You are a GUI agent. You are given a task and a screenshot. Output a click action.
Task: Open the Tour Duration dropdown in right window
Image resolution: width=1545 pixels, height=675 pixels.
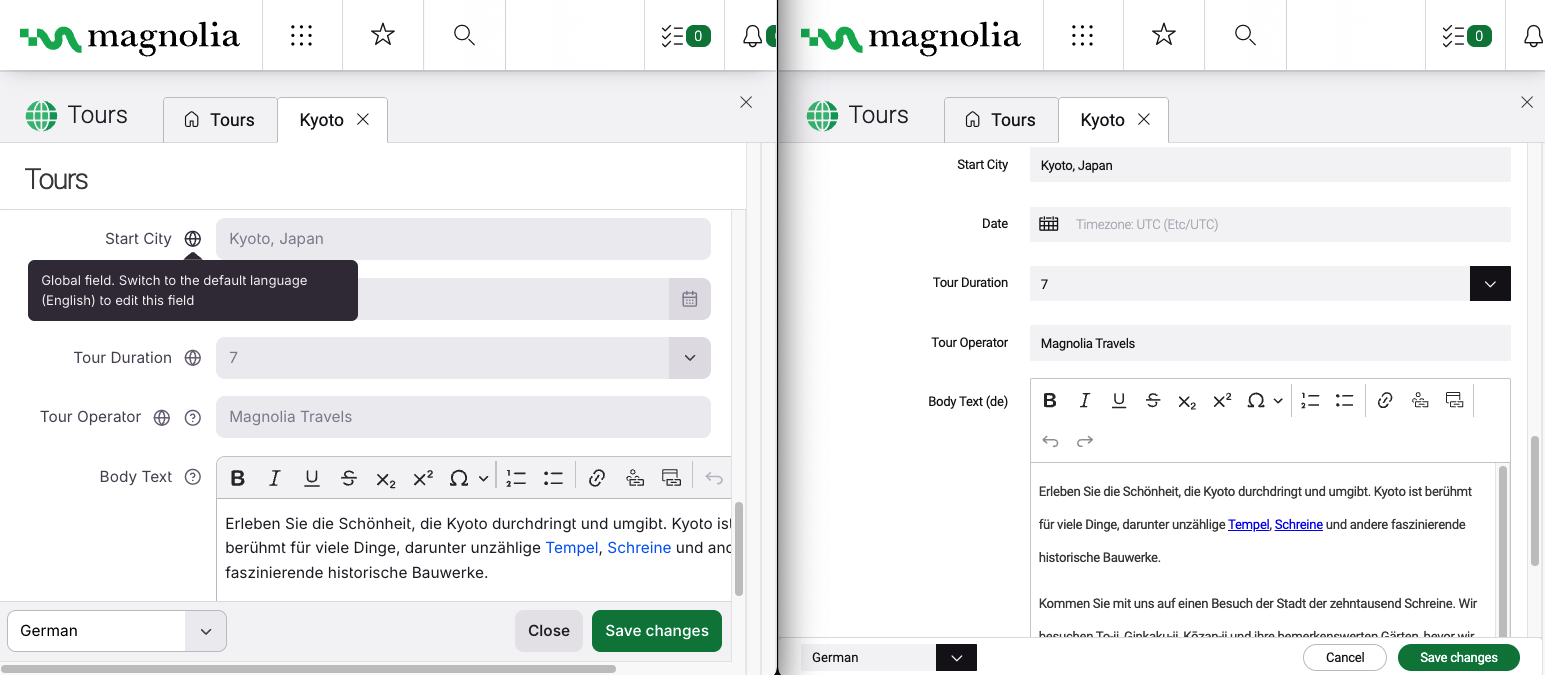tap(1490, 284)
